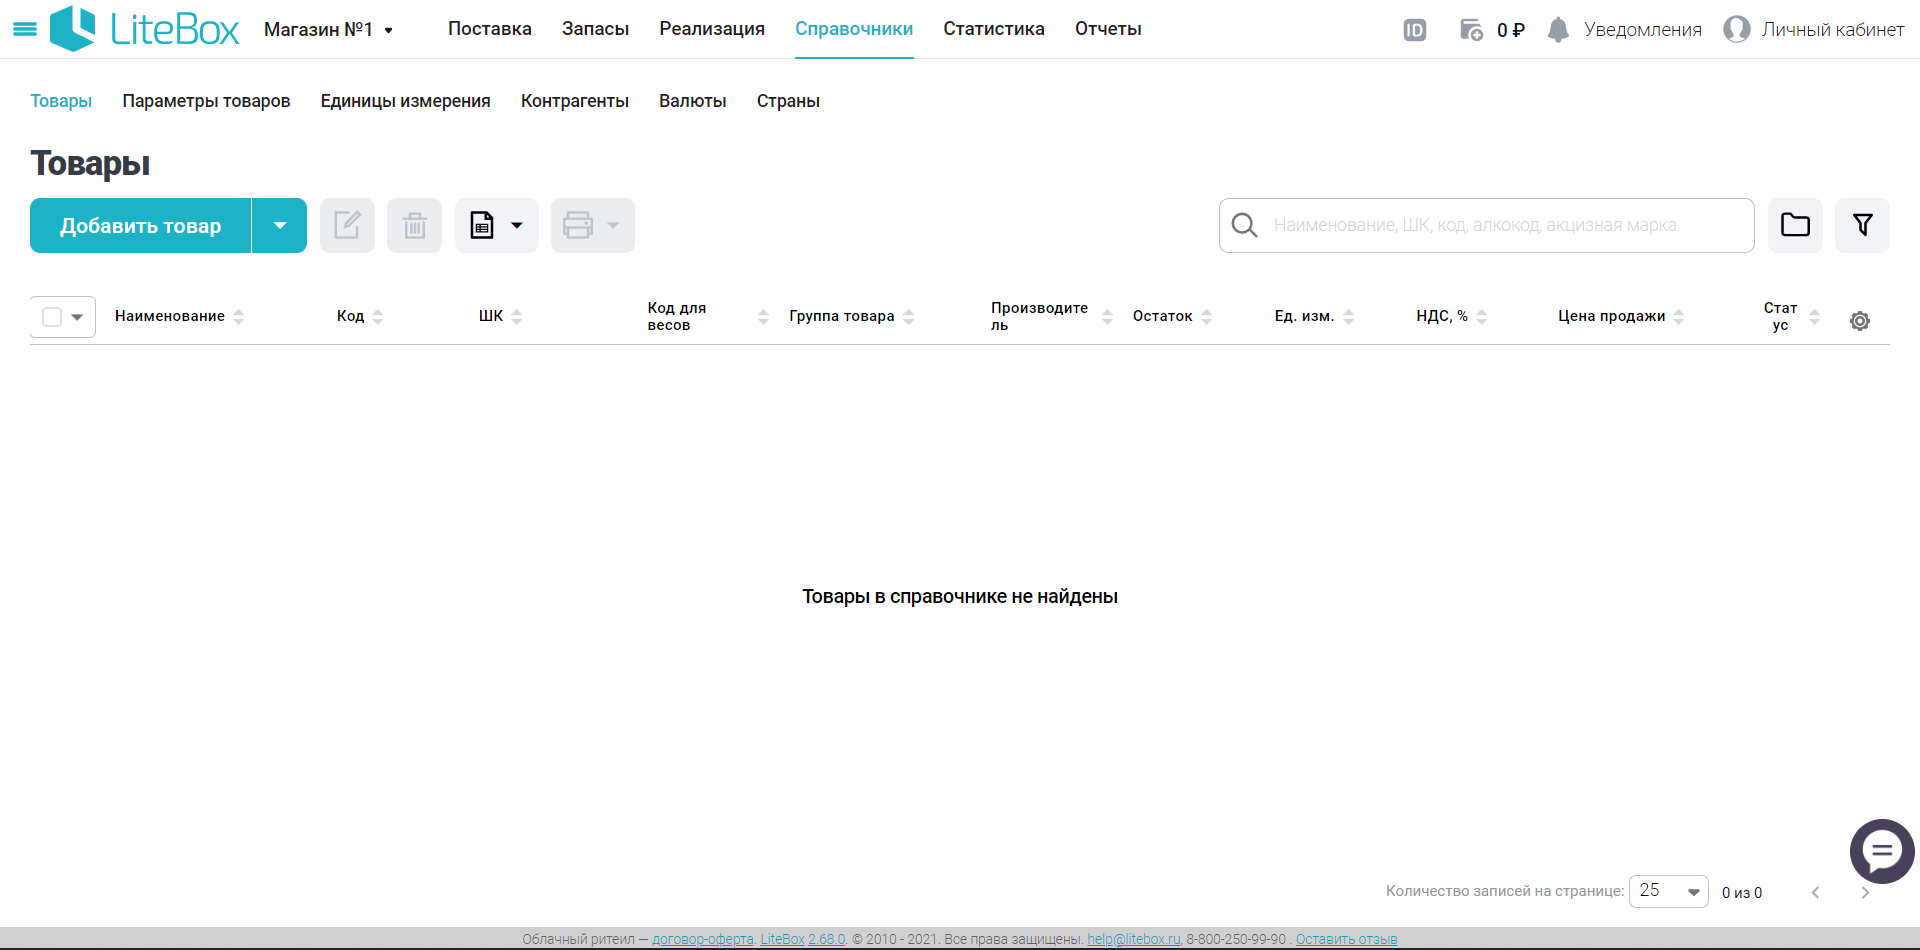Open the LiteBox 2.68.0 footer link
This screenshot has width=1920, height=950.
point(803,939)
